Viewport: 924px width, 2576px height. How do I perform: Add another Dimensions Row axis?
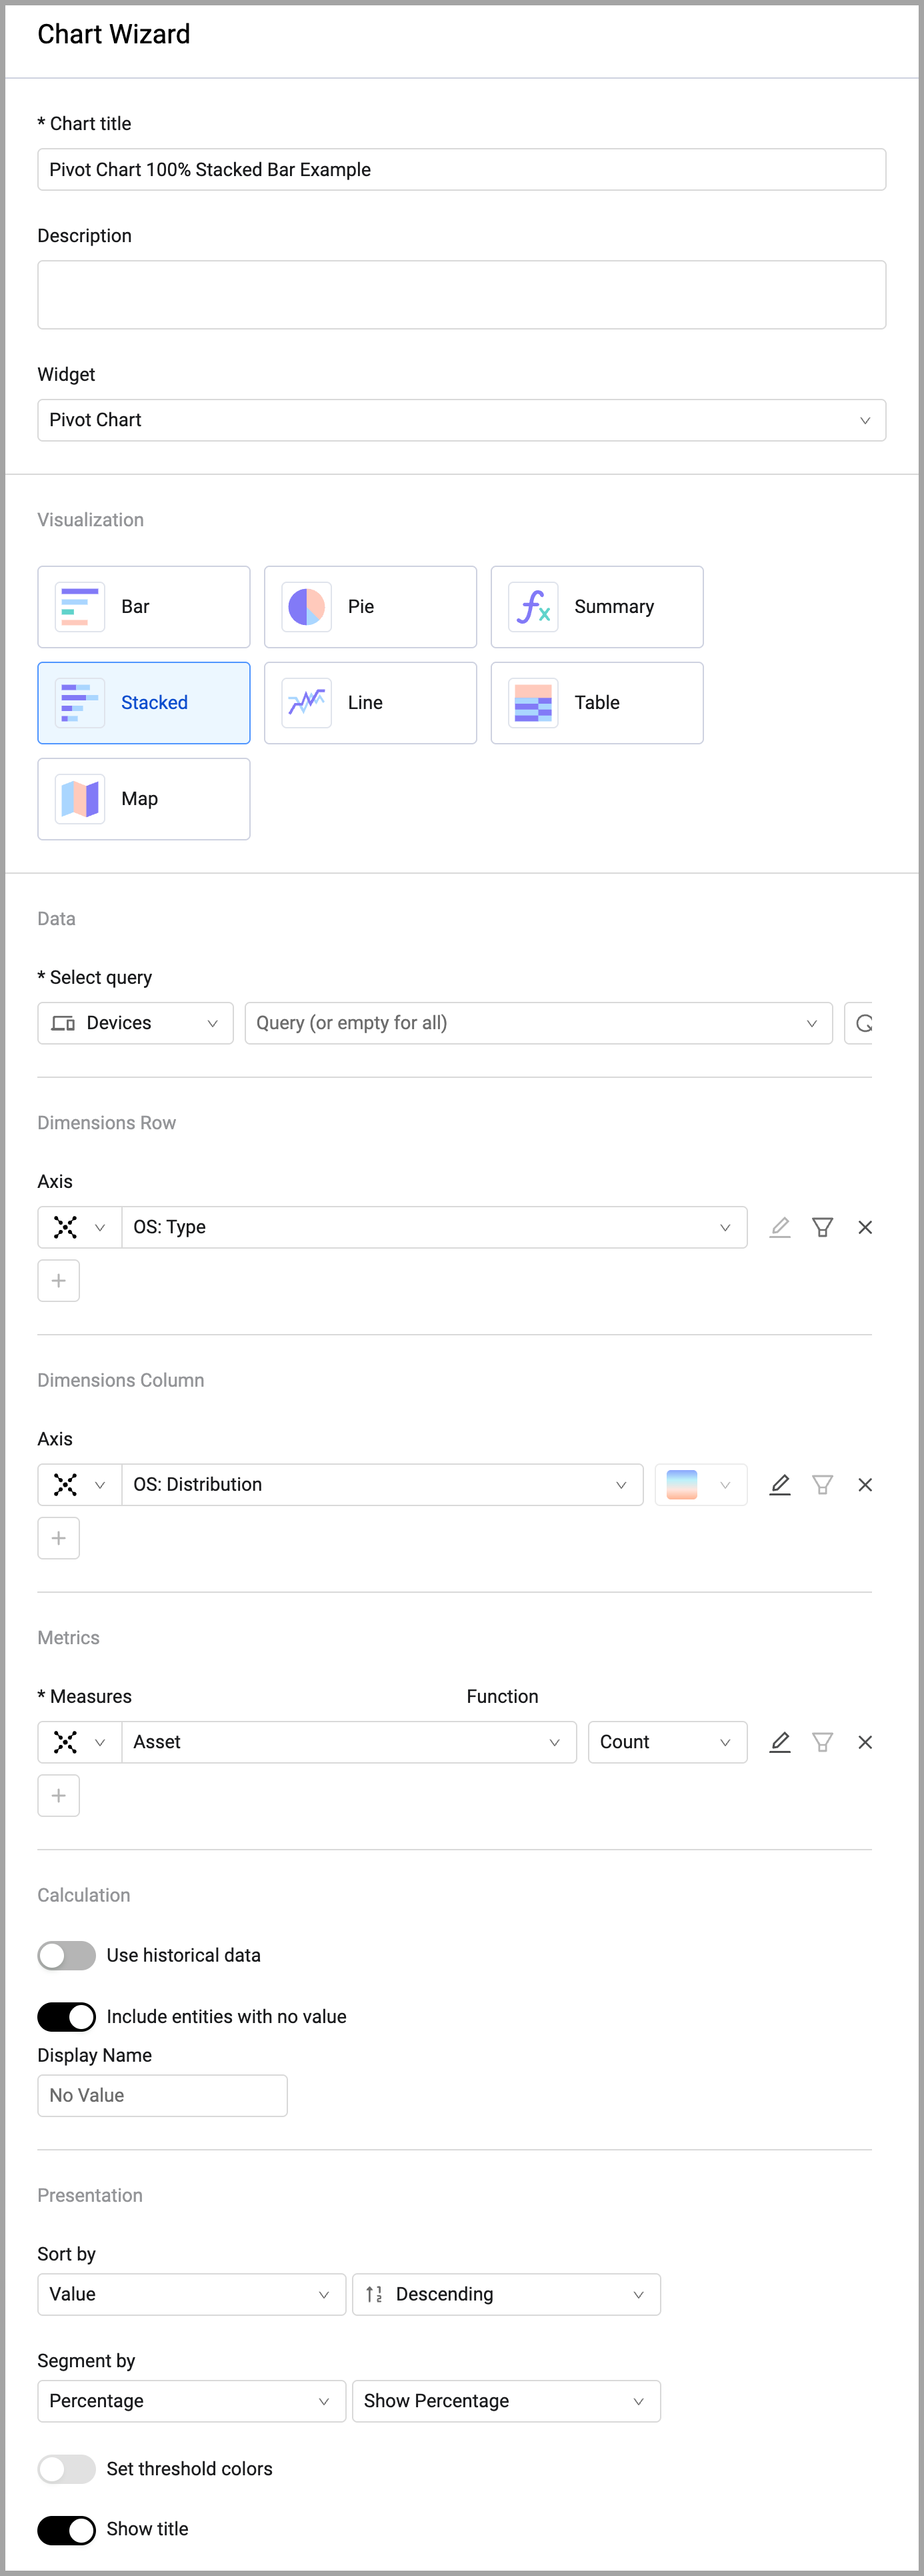[59, 1281]
